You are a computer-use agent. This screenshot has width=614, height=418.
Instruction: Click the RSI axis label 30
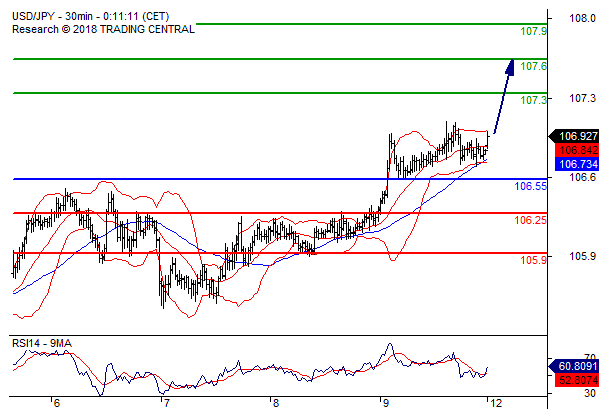590,393
